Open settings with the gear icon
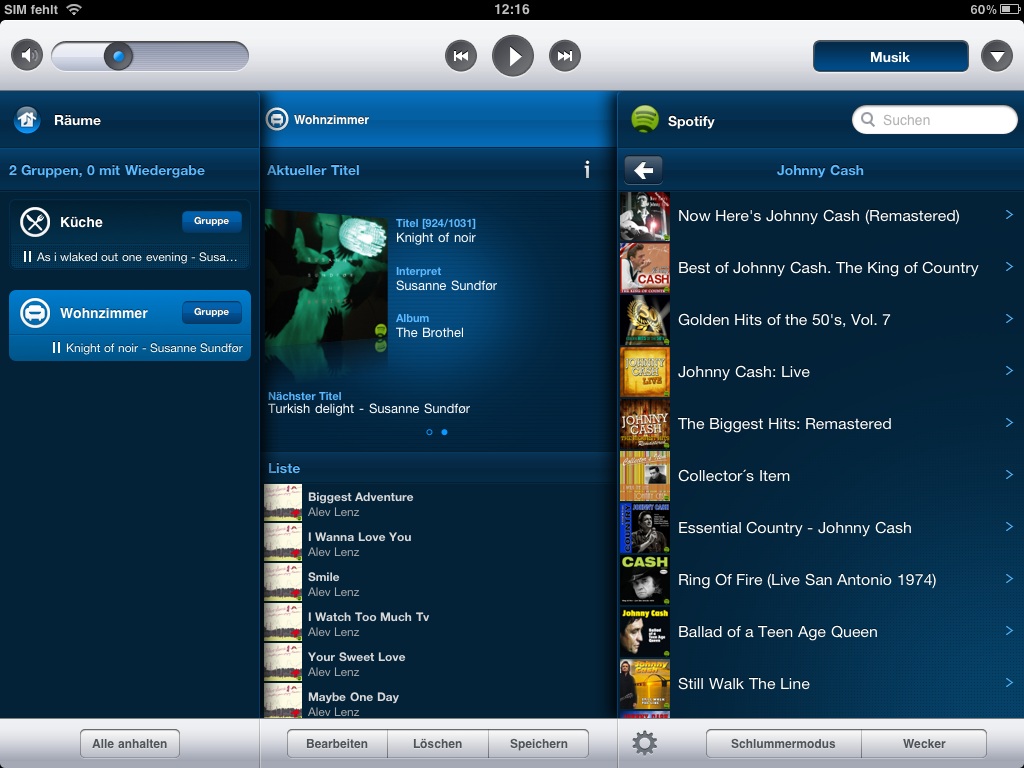This screenshot has height=768, width=1024. pyautogui.click(x=645, y=743)
